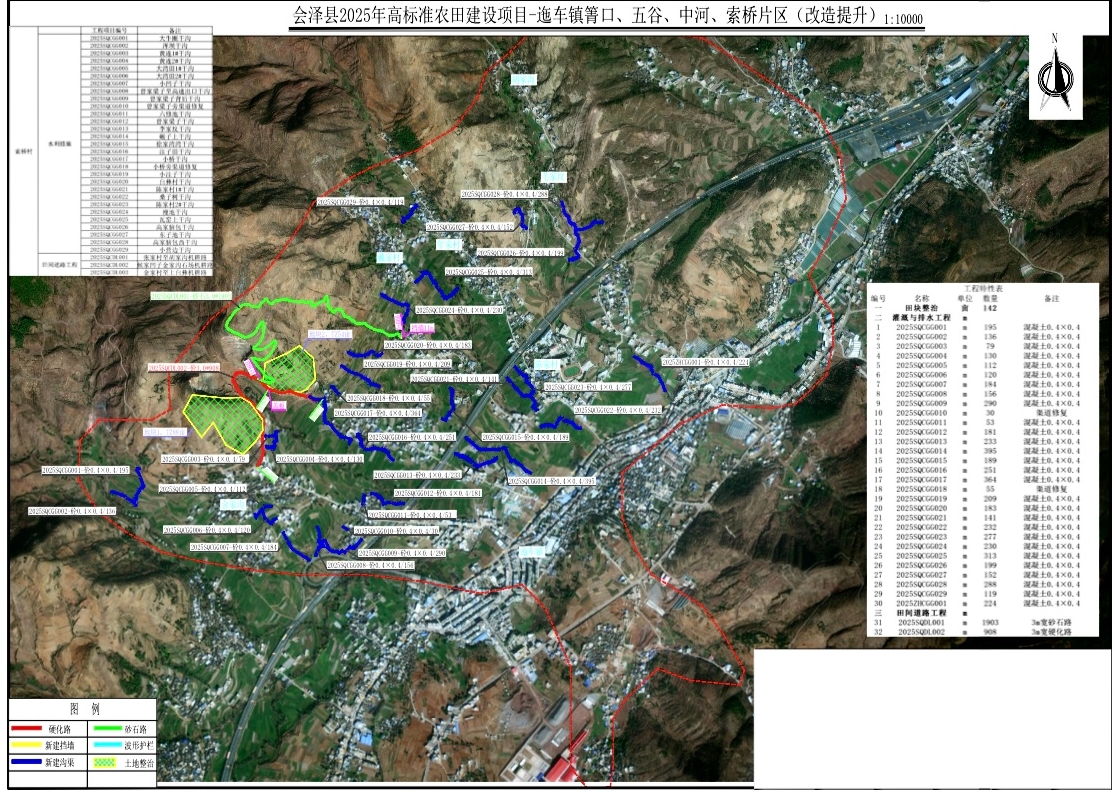Select the smaller hatched land consolidation polygon
The image size is (1116, 792).
click(289, 366)
